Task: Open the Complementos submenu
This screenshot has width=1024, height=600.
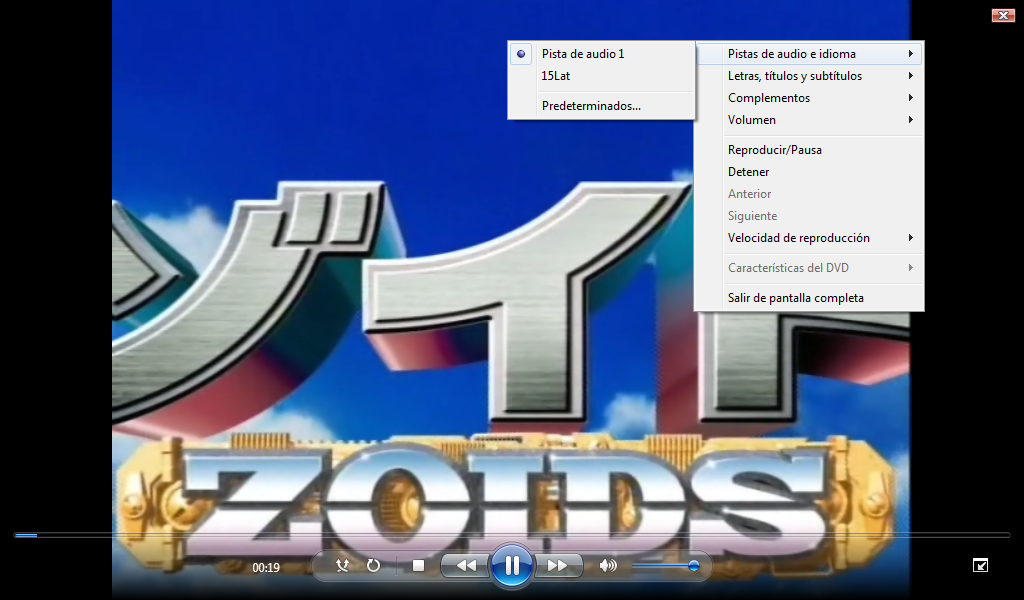Action: [809, 98]
